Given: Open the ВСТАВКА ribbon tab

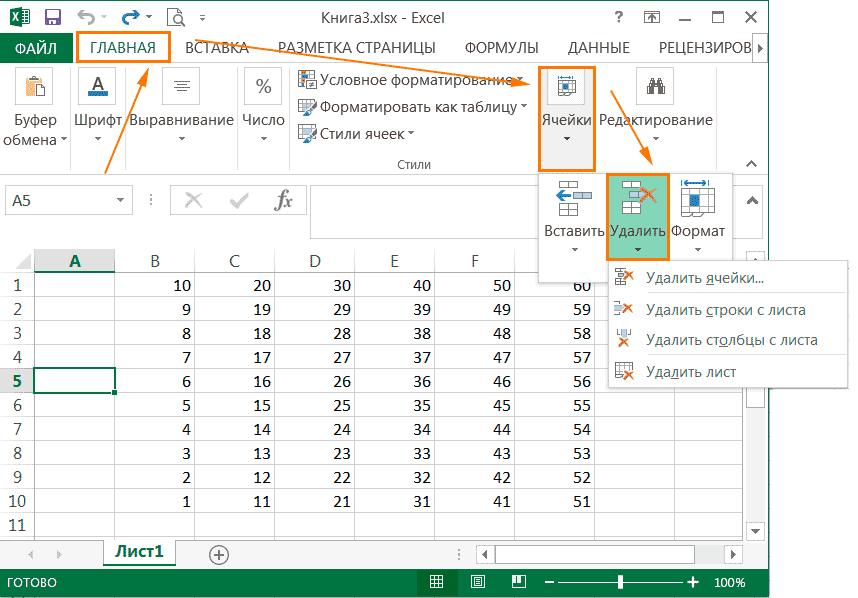Looking at the screenshot, I should coord(216,47).
